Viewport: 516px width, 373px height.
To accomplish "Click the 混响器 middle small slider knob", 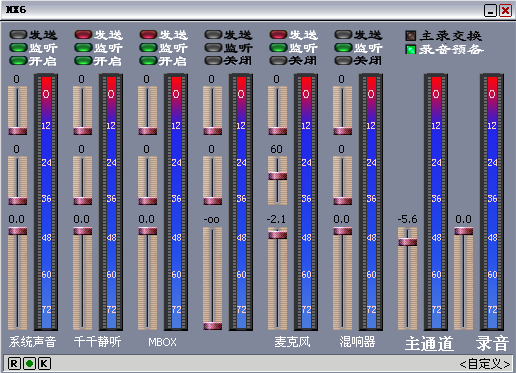I will click(343, 201).
